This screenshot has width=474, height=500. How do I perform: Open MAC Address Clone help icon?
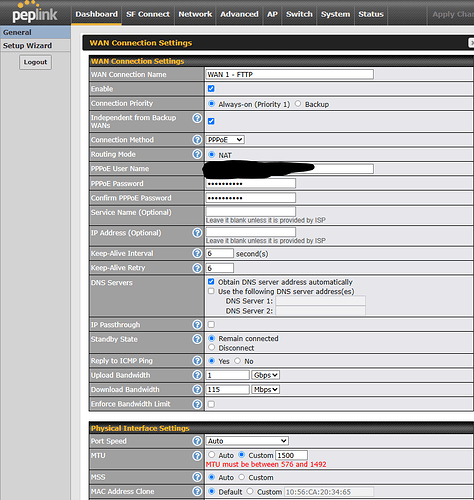tap(197, 491)
